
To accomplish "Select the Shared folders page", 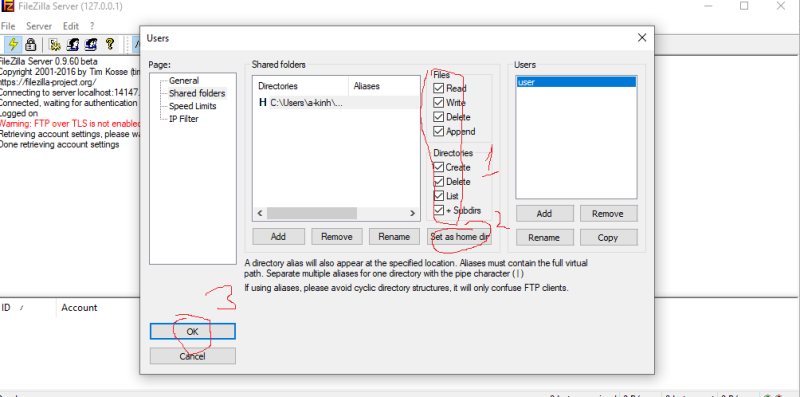I will [x=197, y=93].
